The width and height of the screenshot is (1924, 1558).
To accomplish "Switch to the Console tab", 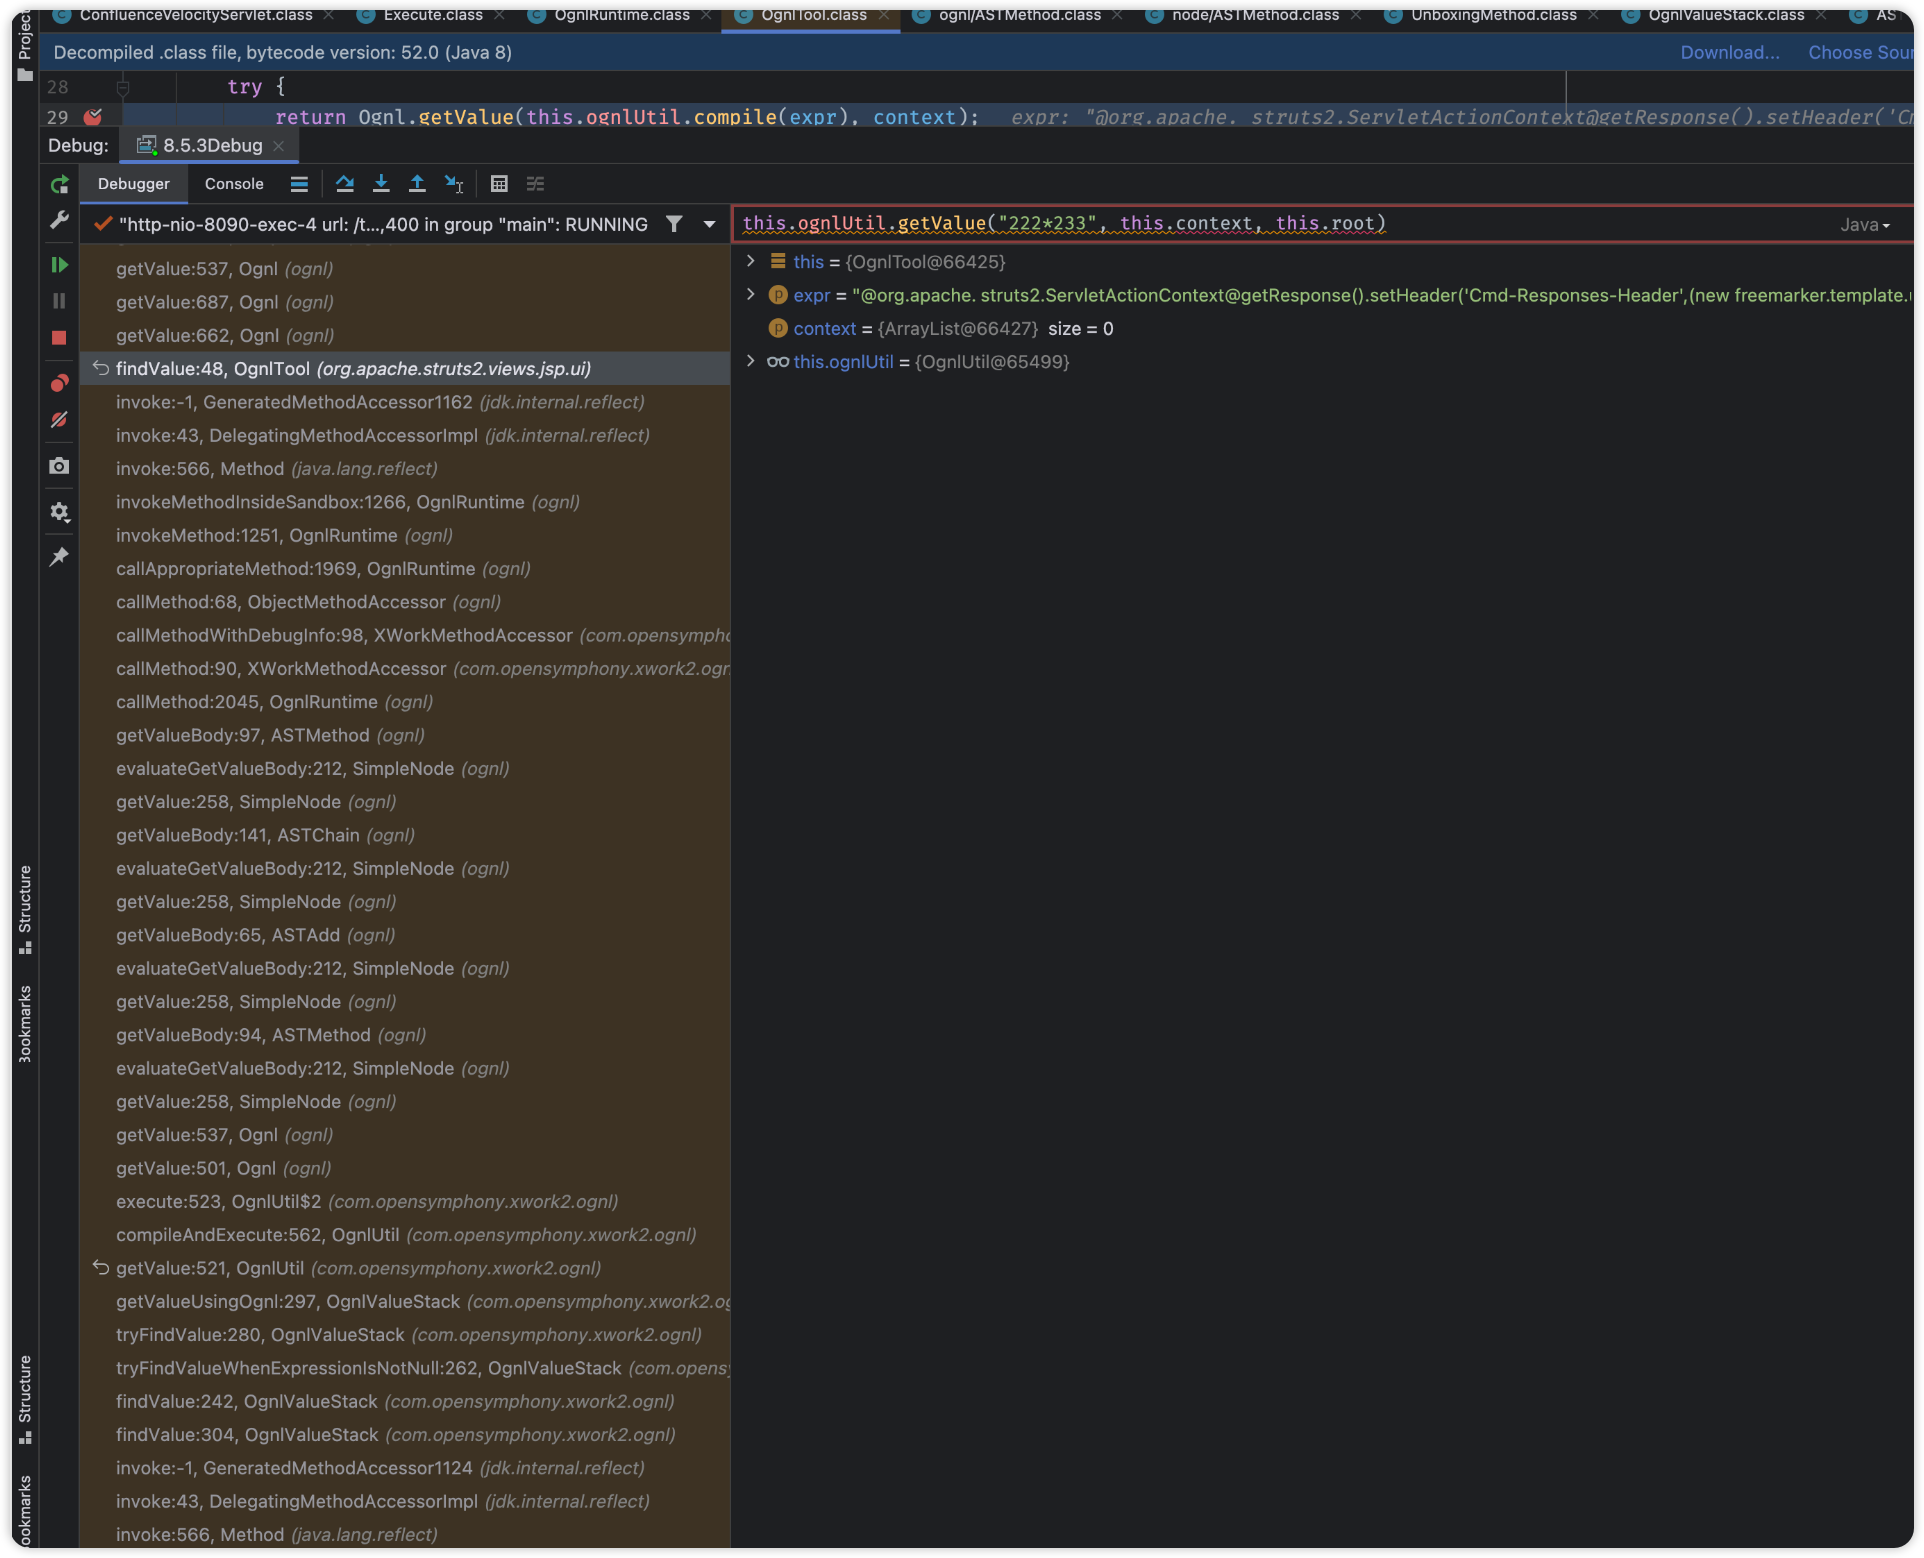I will (x=234, y=184).
